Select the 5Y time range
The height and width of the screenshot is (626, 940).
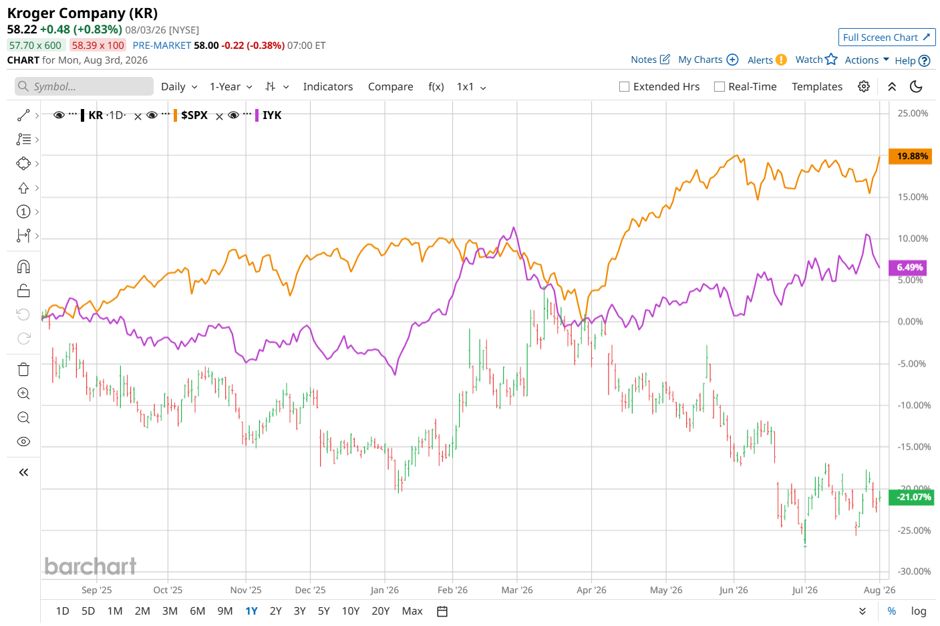pos(324,611)
